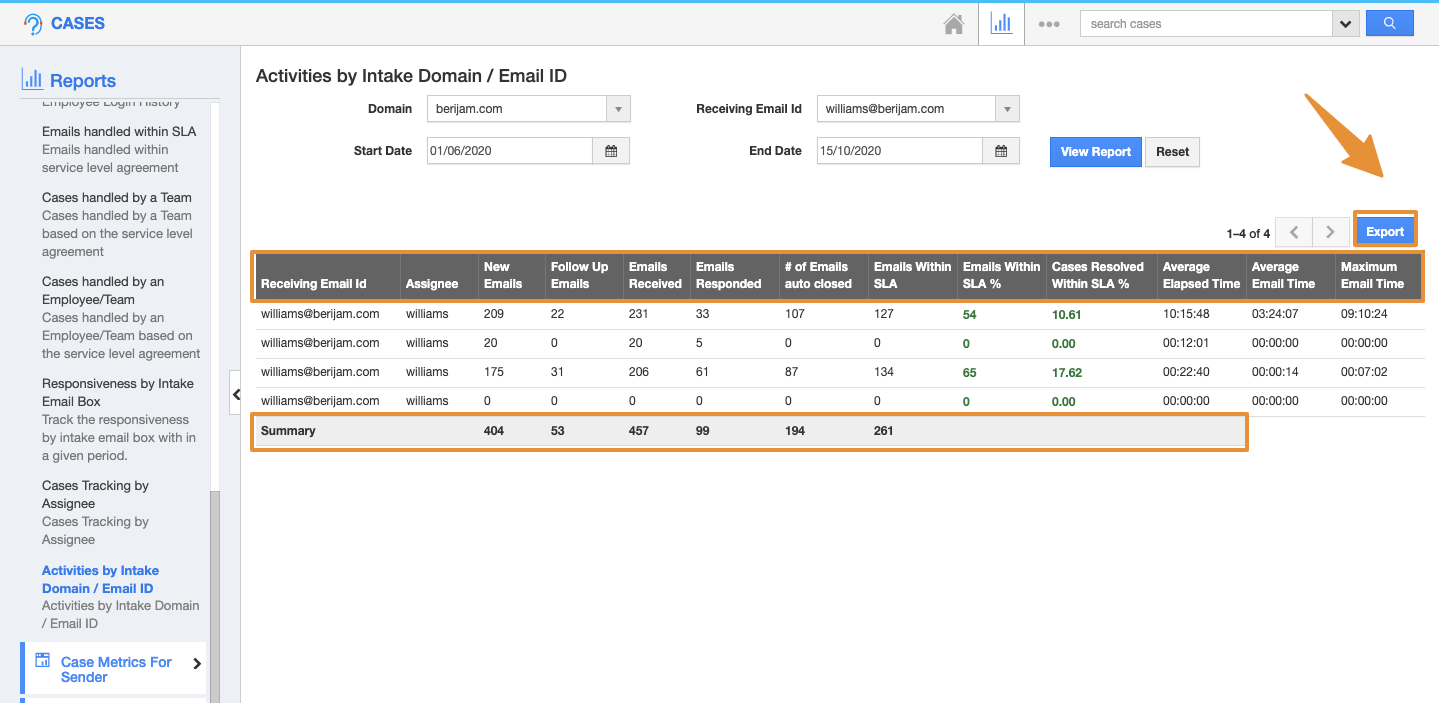Click the three-dot more options icon
This screenshot has width=1439, height=703.
(1048, 24)
